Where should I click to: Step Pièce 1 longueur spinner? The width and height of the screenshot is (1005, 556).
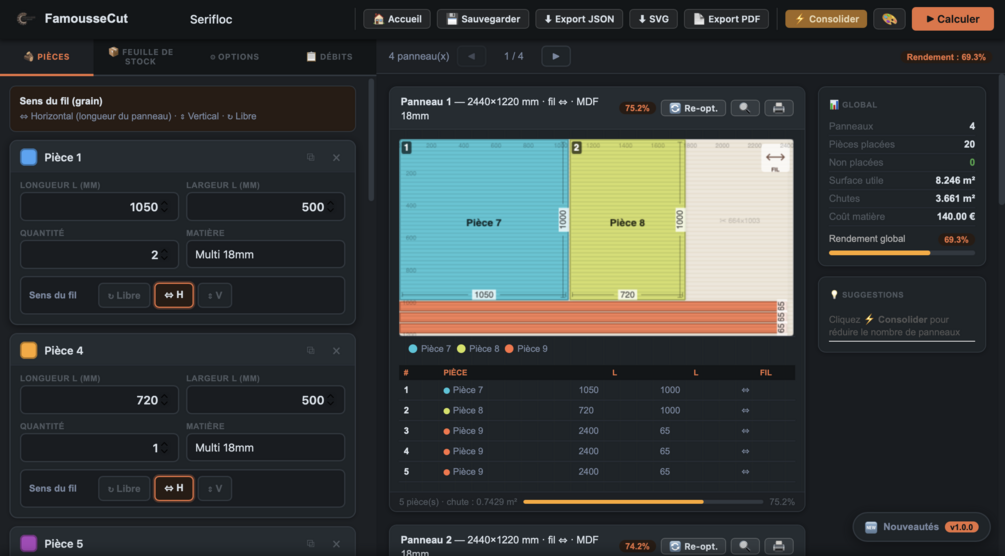[x=165, y=206]
